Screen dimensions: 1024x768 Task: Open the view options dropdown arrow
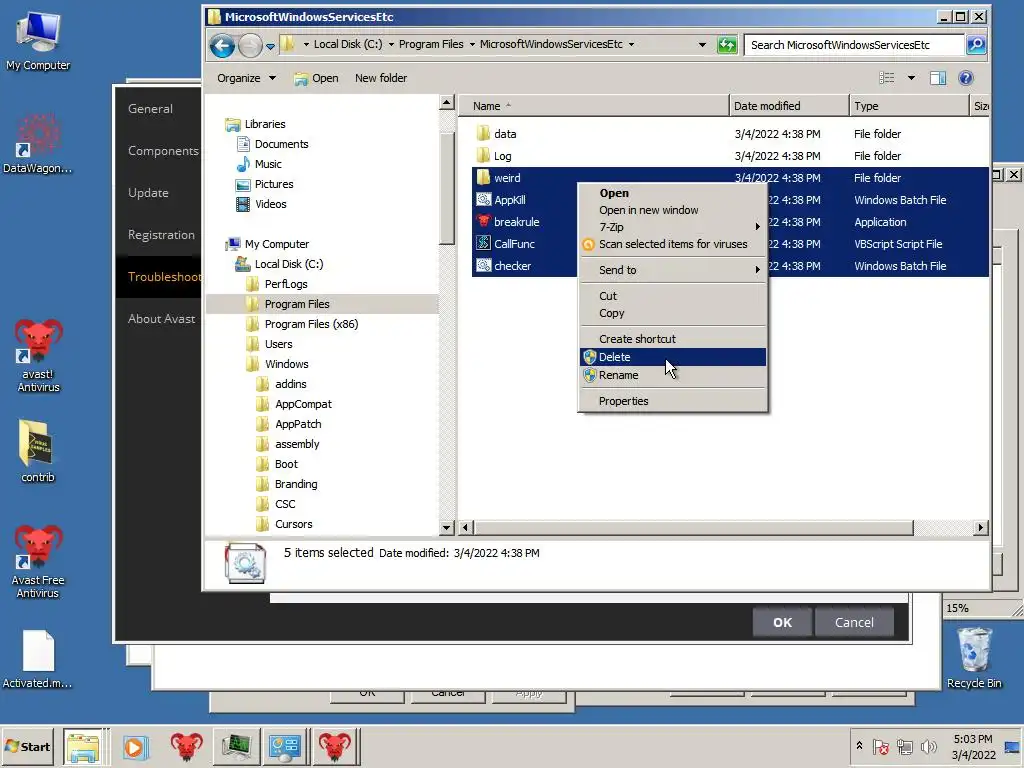click(911, 78)
